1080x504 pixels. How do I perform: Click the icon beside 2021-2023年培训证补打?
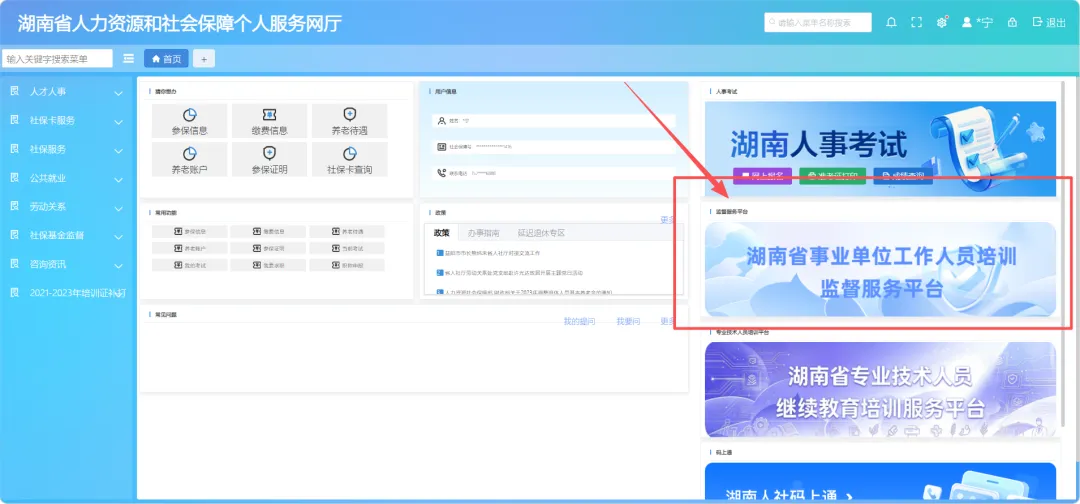point(14,293)
